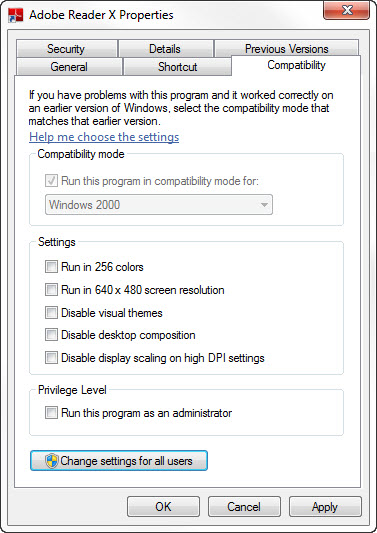Click the OK button
Image resolution: width=377 pixels, height=533 pixels.
(164, 507)
